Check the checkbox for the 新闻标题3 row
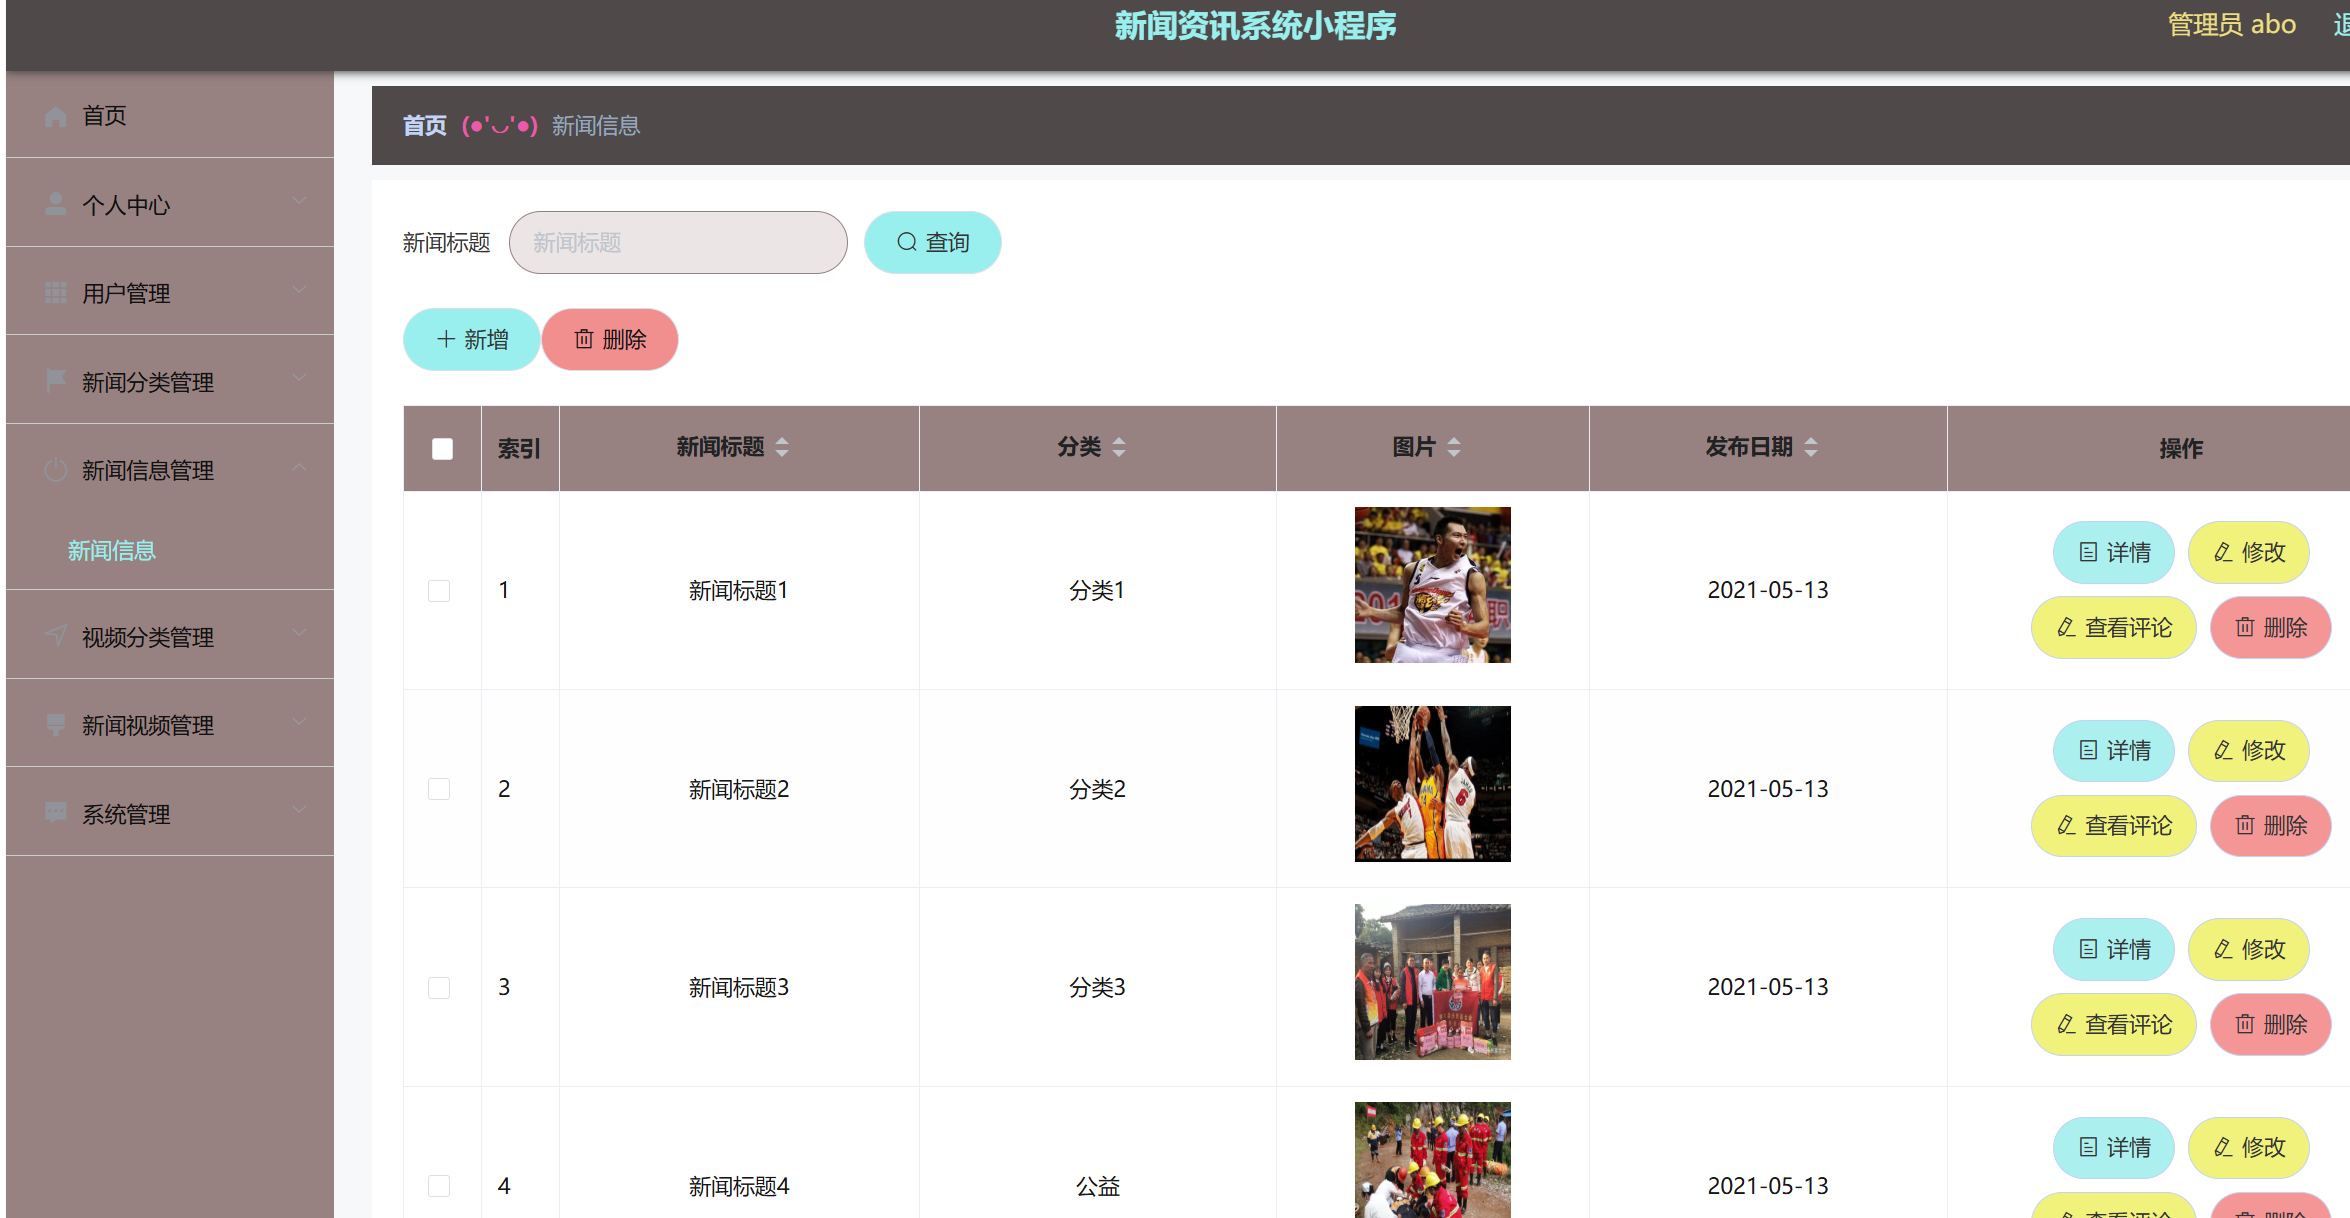Viewport: 2350px width, 1218px height. [x=439, y=988]
